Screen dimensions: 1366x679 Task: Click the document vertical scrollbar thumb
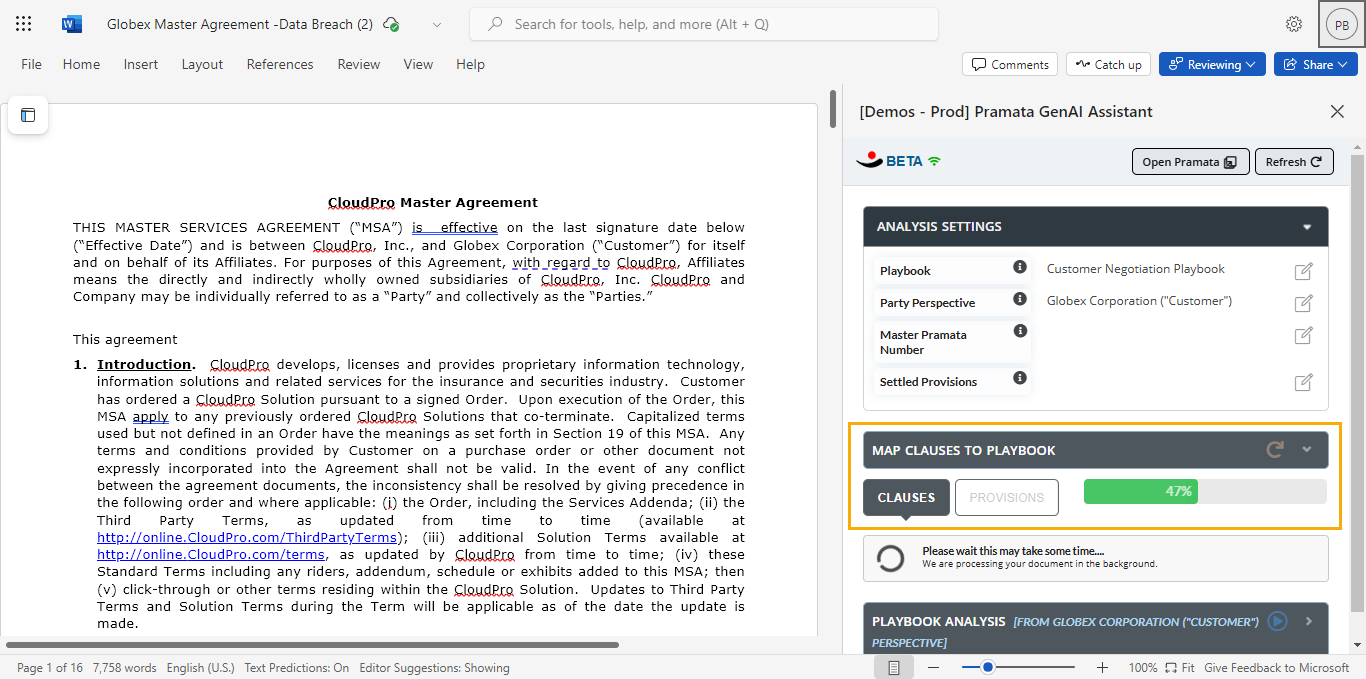(833, 109)
